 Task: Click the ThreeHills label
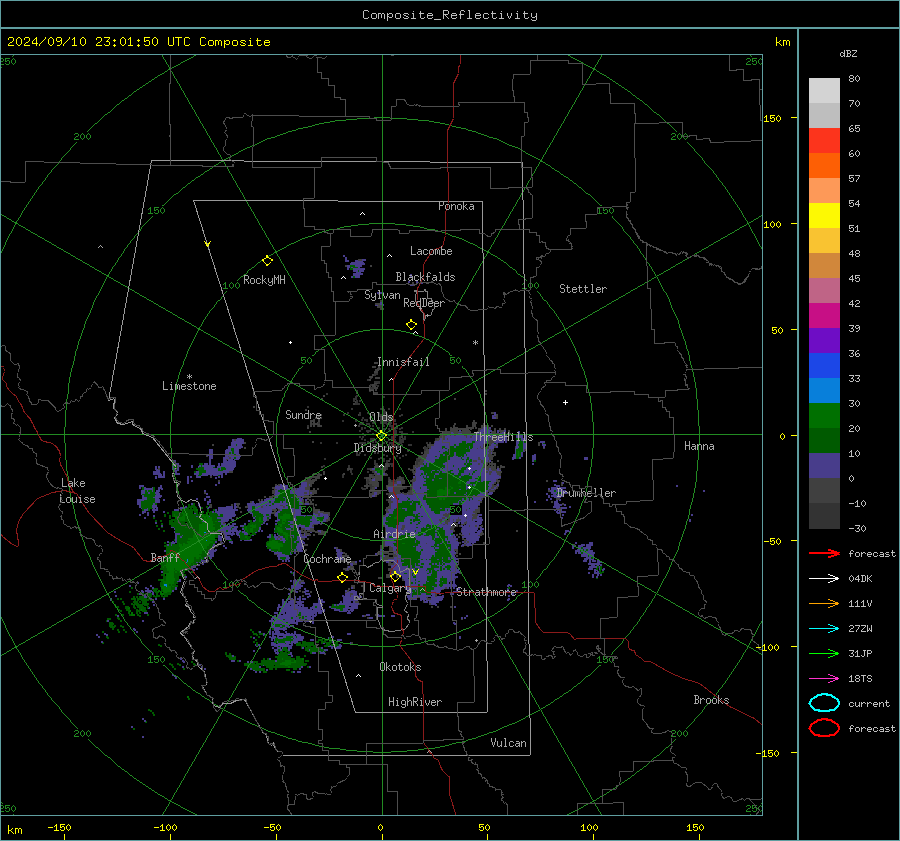(503, 437)
